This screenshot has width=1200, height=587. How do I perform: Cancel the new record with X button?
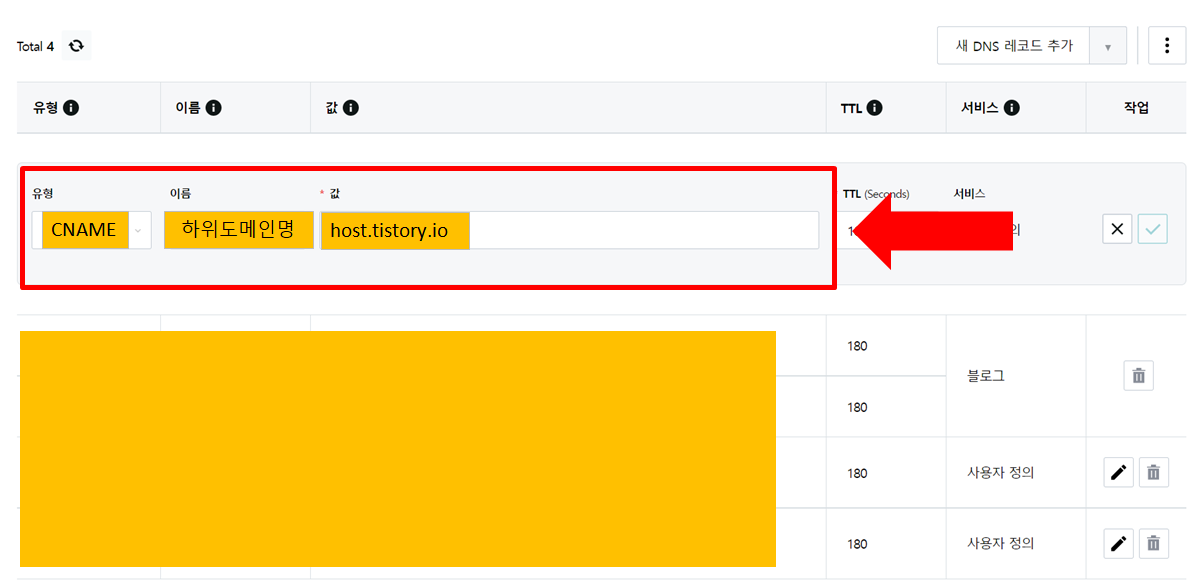(x=1118, y=230)
